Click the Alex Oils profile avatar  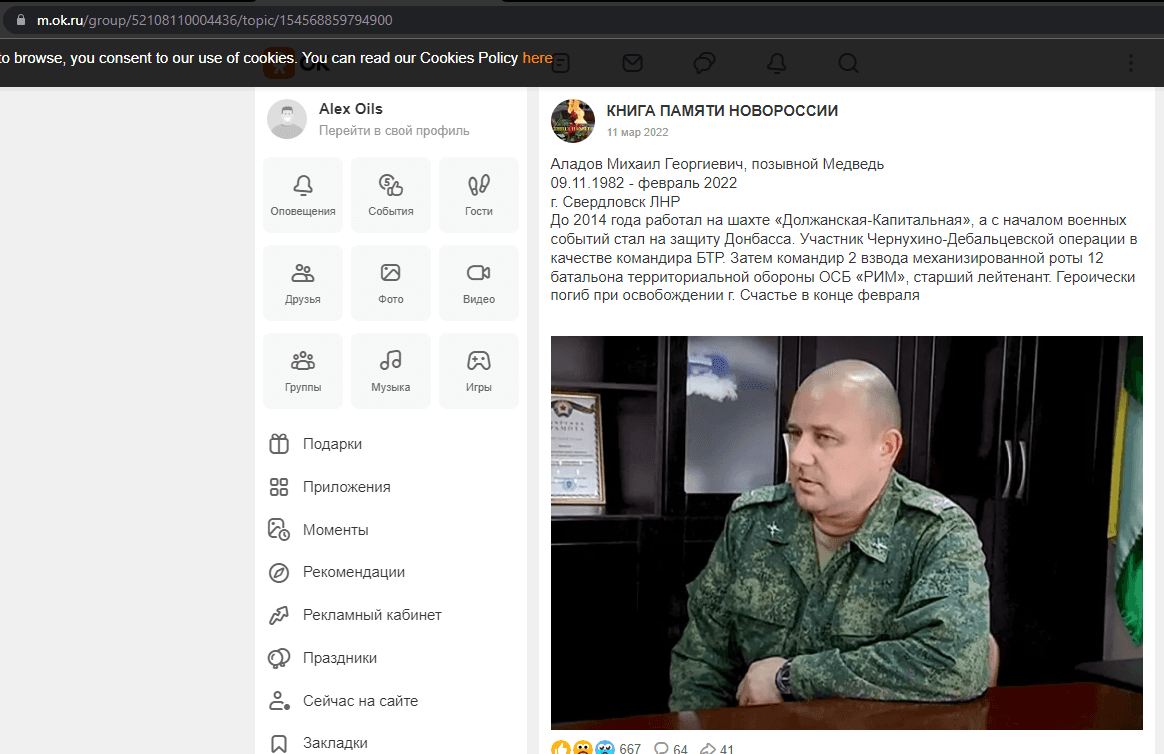click(287, 119)
